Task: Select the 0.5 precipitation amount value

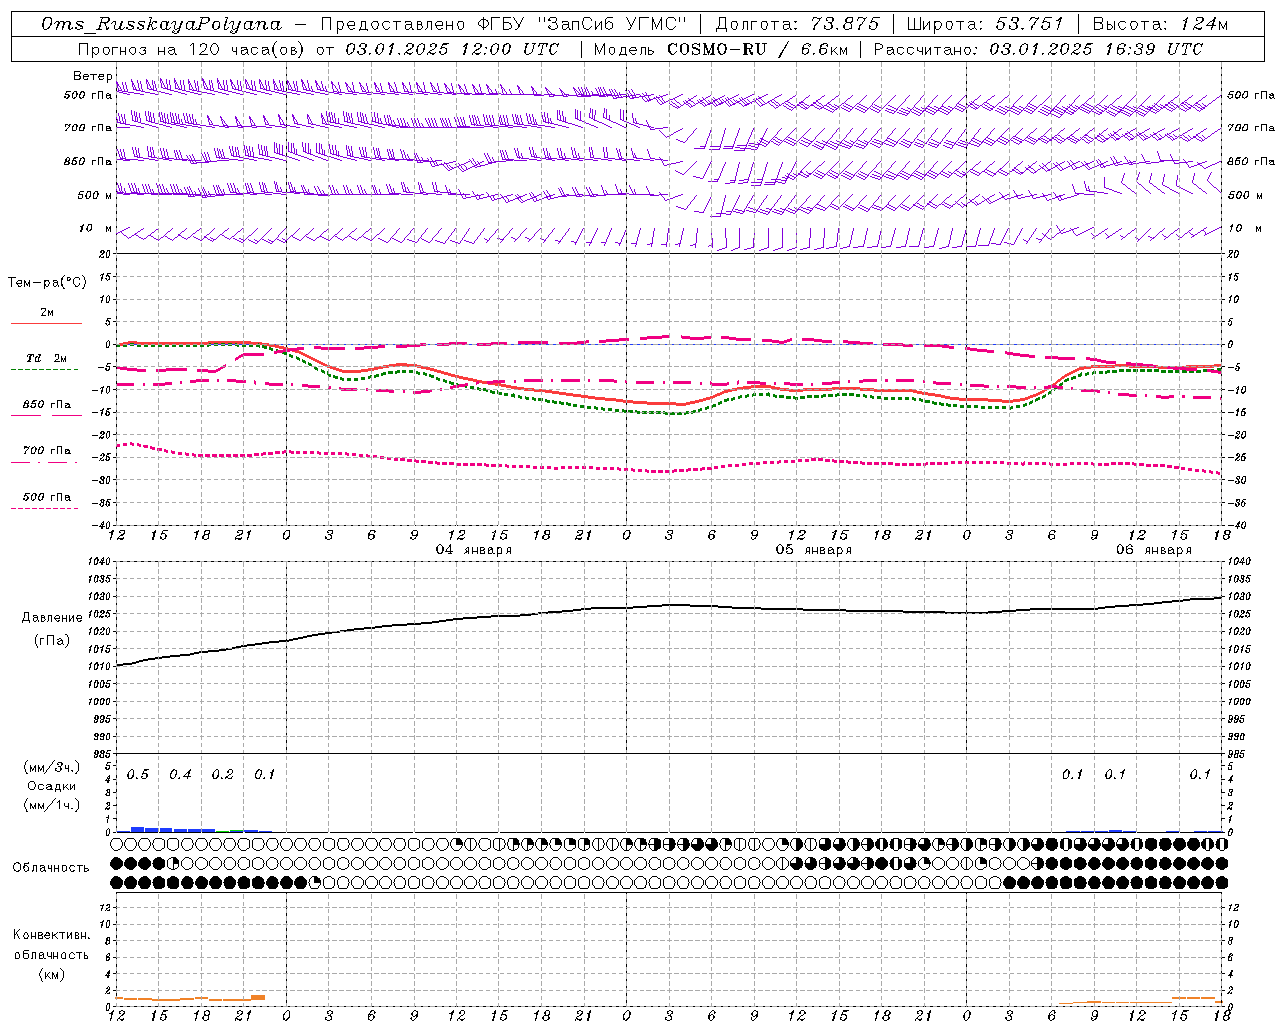Action: [138, 775]
